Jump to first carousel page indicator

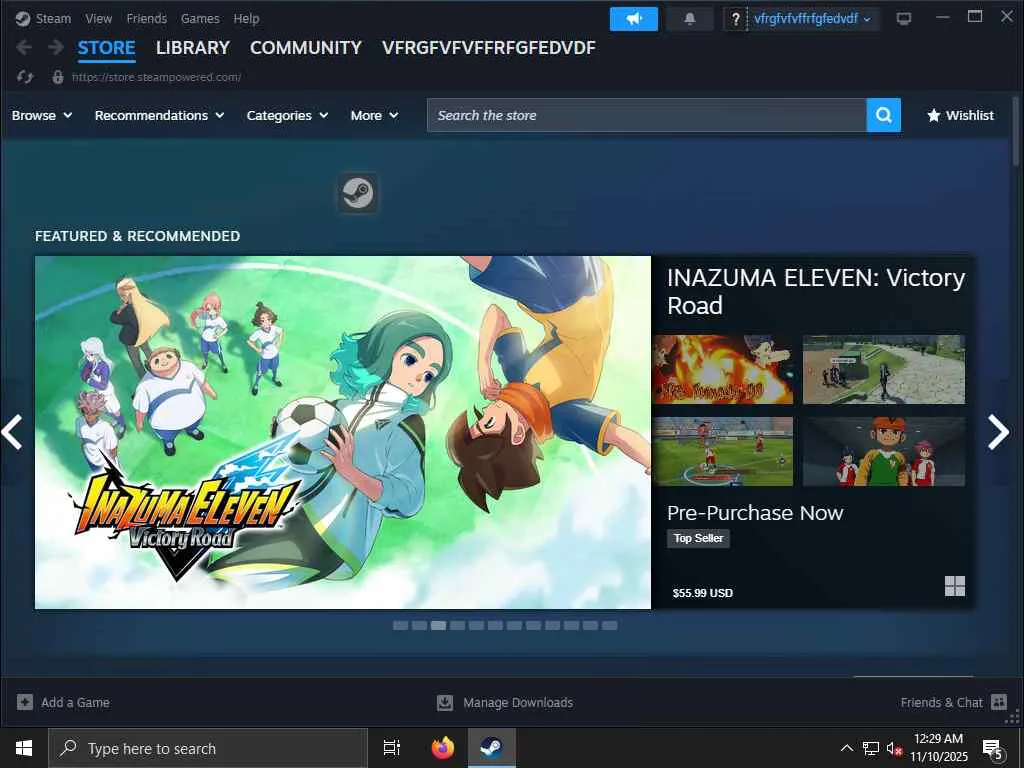point(400,626)
